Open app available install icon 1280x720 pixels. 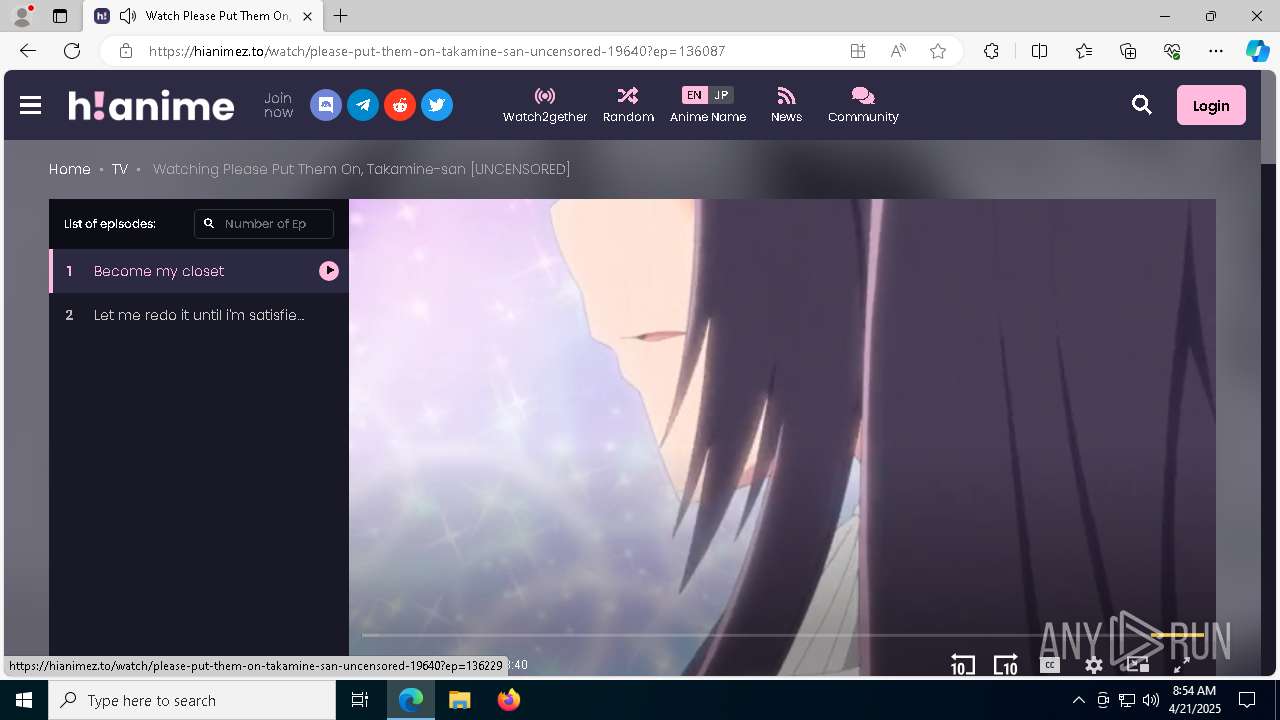[858, 51]
